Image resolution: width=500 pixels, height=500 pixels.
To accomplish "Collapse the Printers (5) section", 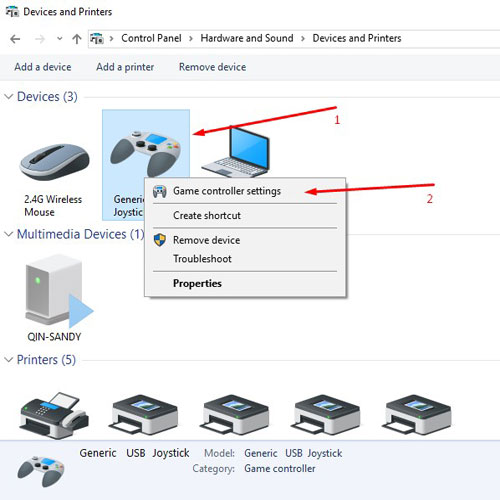I will coord(9,360).
